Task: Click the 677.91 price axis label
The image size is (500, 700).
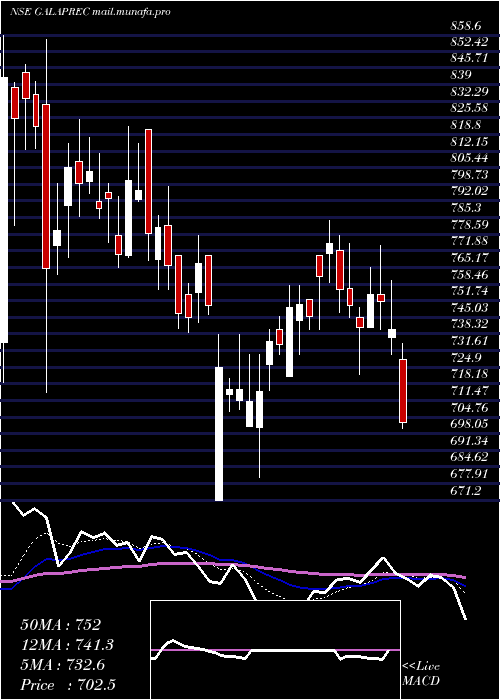Action: point(470,473)
